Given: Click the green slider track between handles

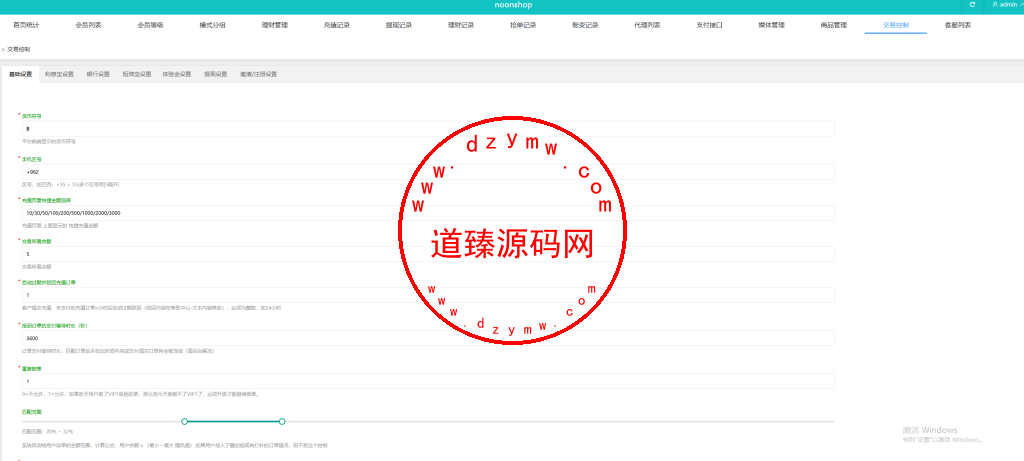Looking at the screenshot, I should (233, 421).
